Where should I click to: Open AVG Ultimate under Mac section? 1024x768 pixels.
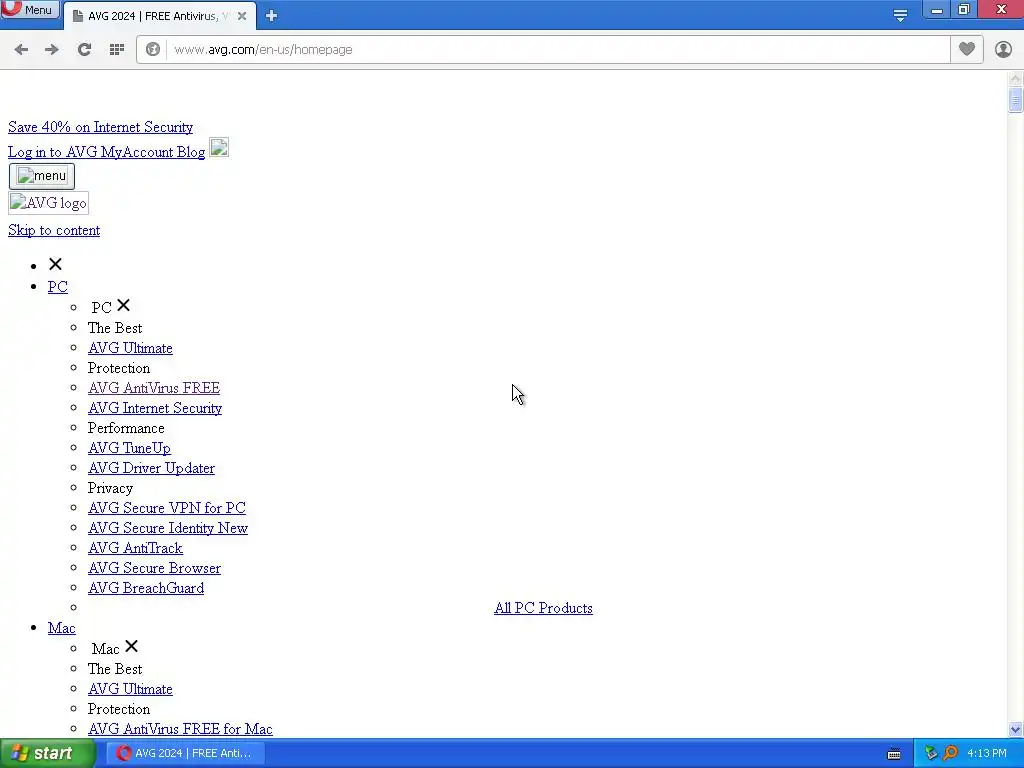click(131, 689)
